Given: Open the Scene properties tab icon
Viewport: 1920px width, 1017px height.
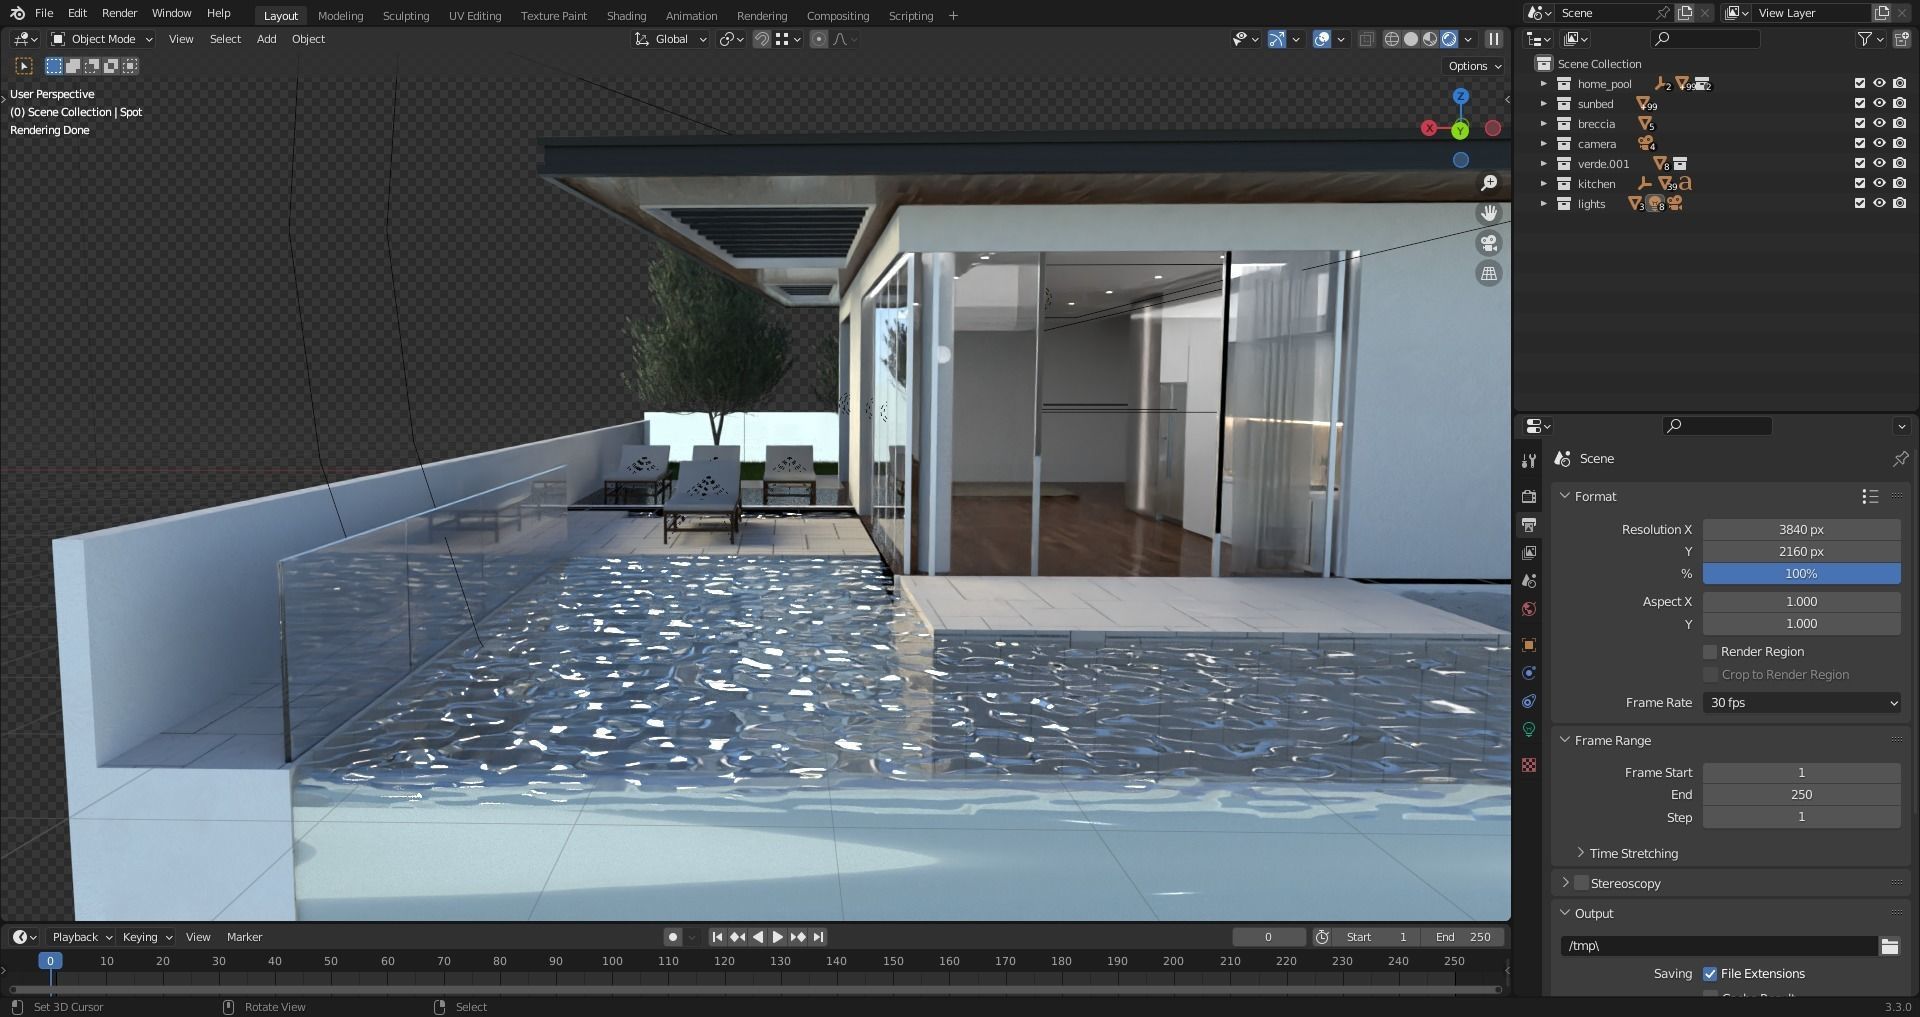Looking at the screenshot, I should point(1528,580).
